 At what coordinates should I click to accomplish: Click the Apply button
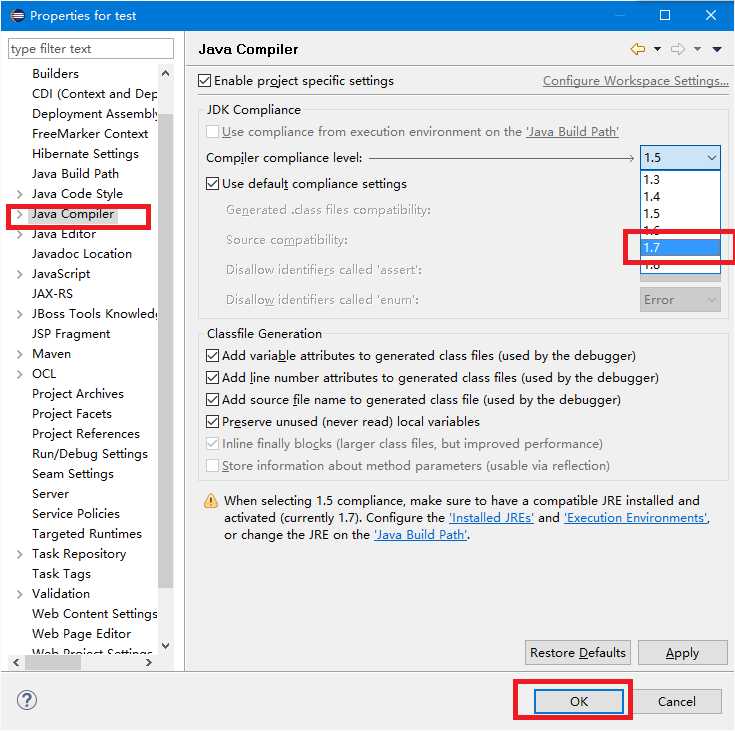682,653
